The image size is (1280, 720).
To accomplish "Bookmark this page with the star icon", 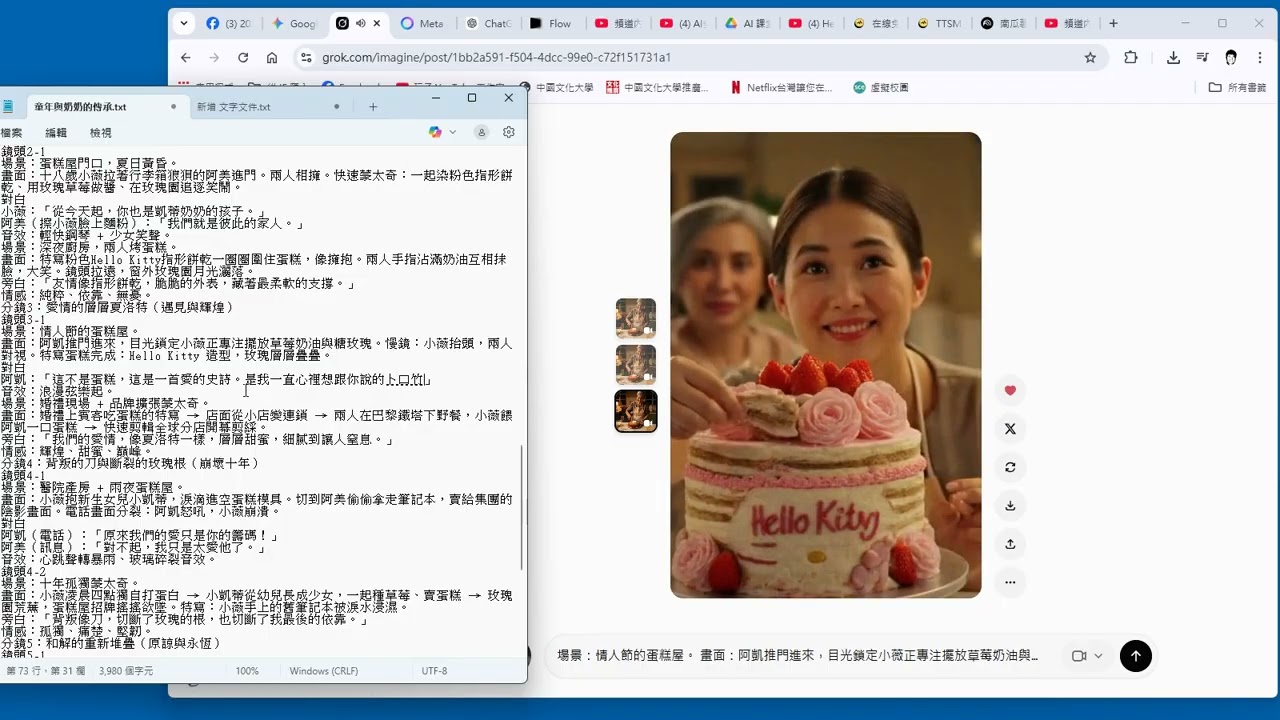I will coord(1090,58).
